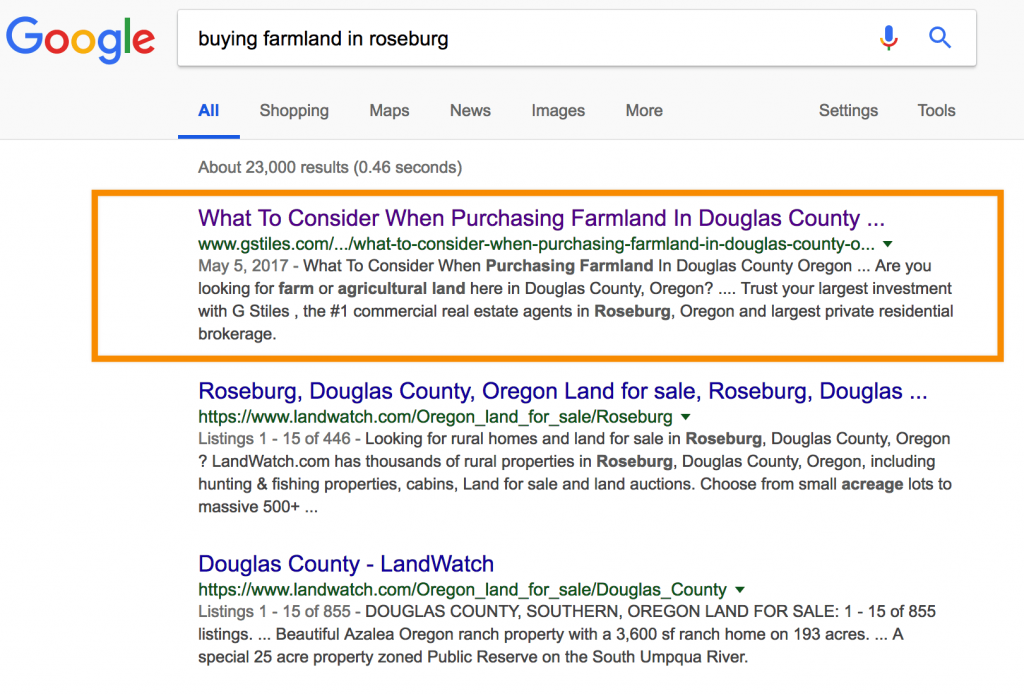Open the Images tab

(x=558, y=111)
